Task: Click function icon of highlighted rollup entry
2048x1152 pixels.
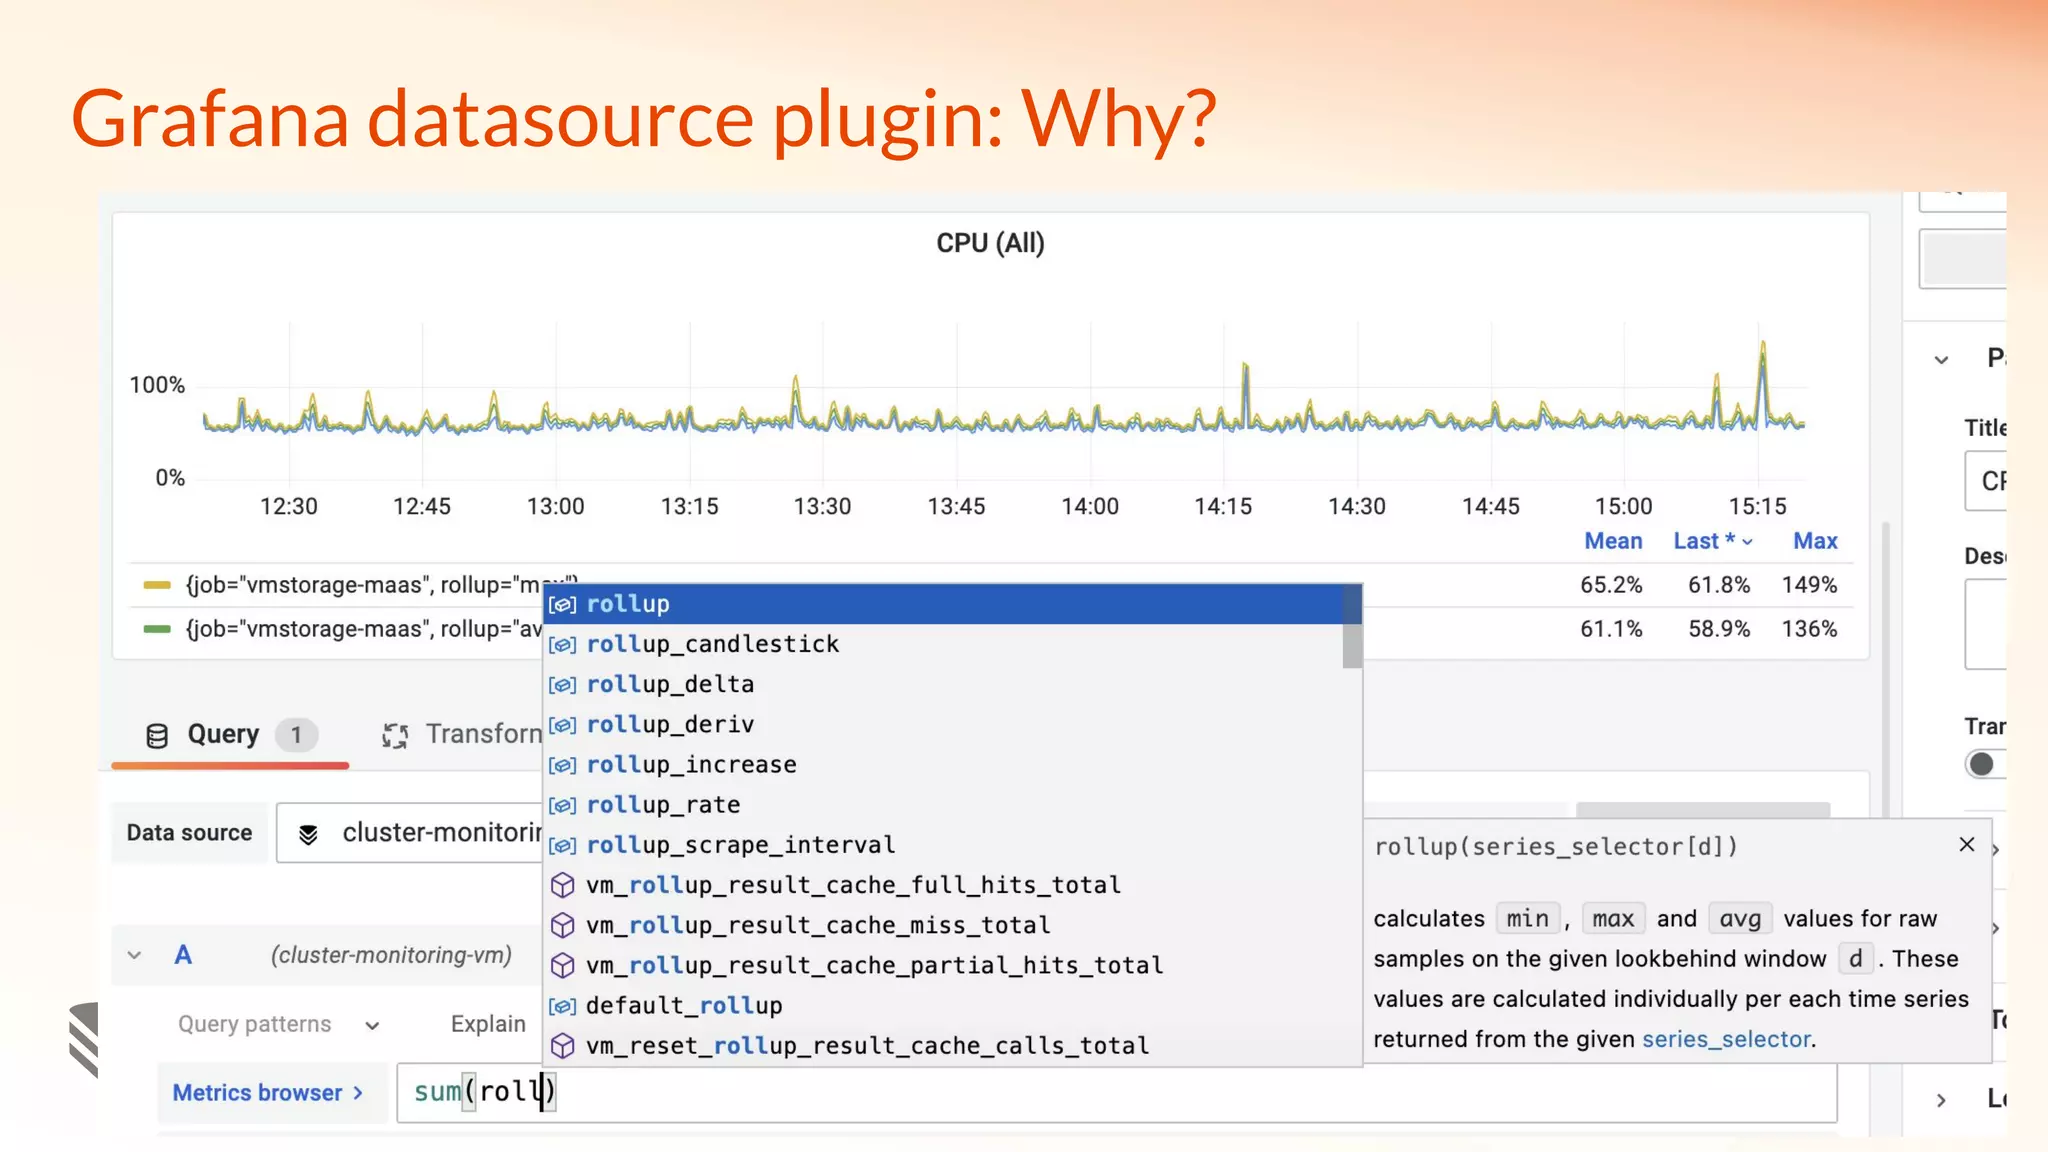Action: click(x=563, y=605)
